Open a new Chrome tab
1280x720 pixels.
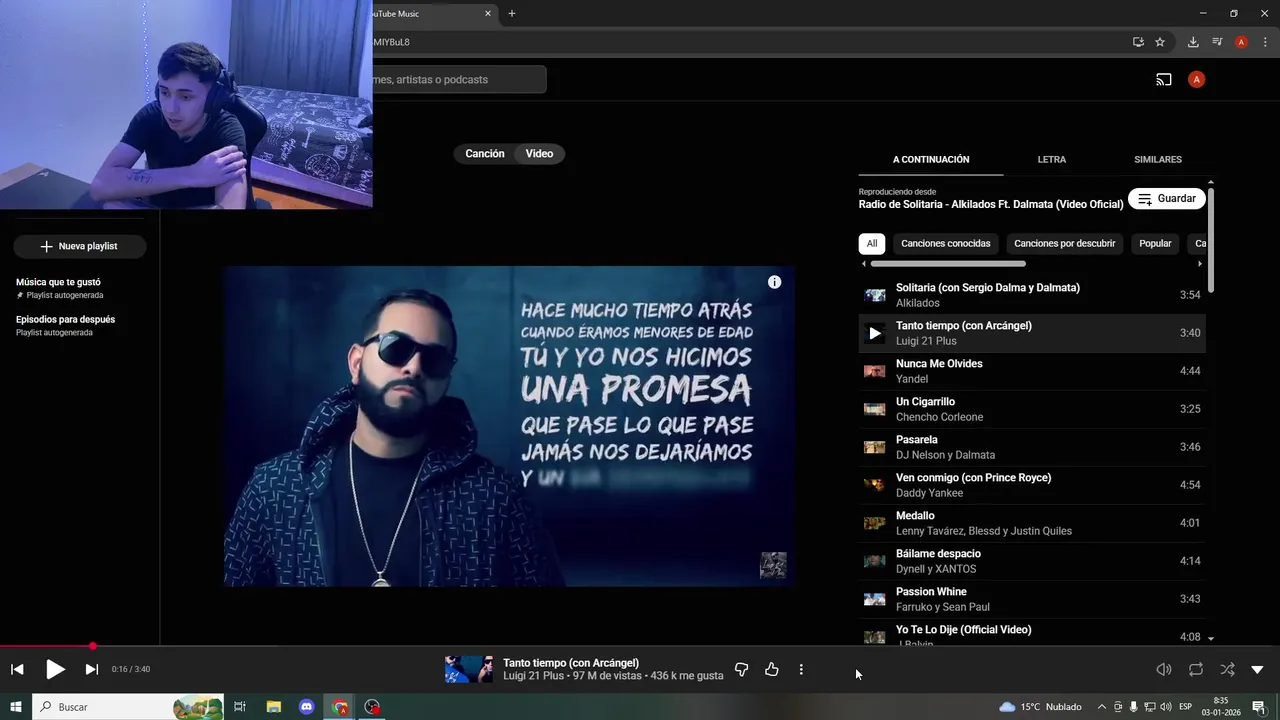tap(512, 14)
